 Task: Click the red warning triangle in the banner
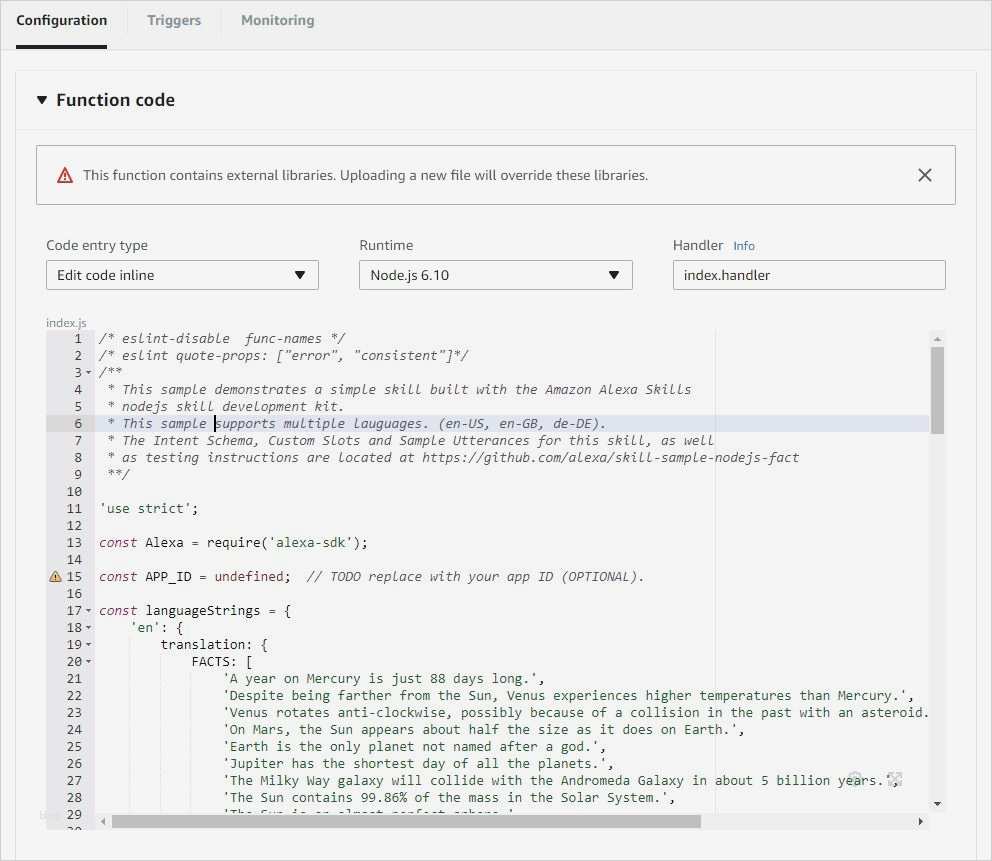65,175
